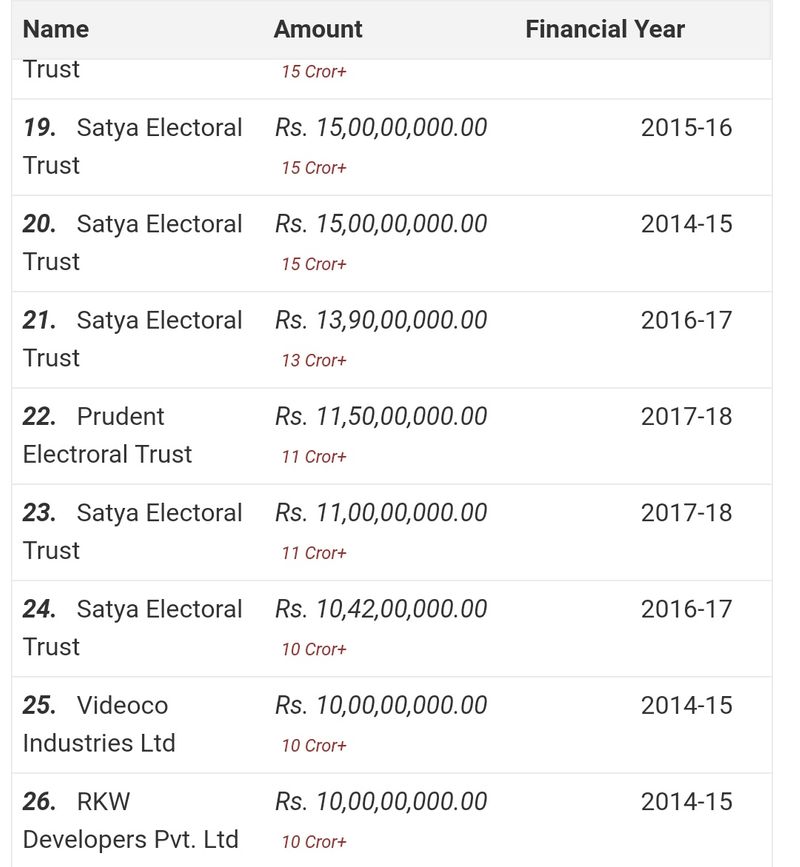The height and width of the screenshot is (867, 800).
Task: Click 2017-18 year for Prudent Electroral Trust
Action: pyautogui.click(x=686, y=416)
